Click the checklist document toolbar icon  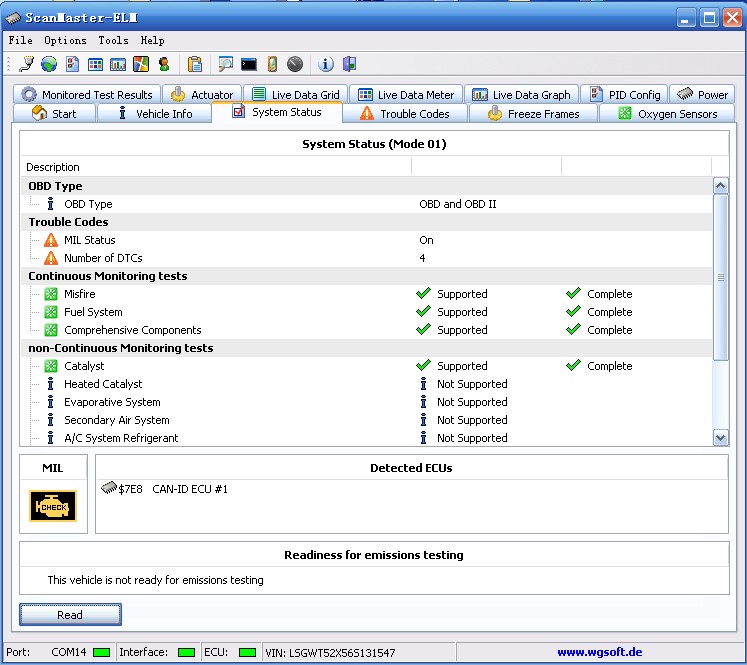point(72,64)
